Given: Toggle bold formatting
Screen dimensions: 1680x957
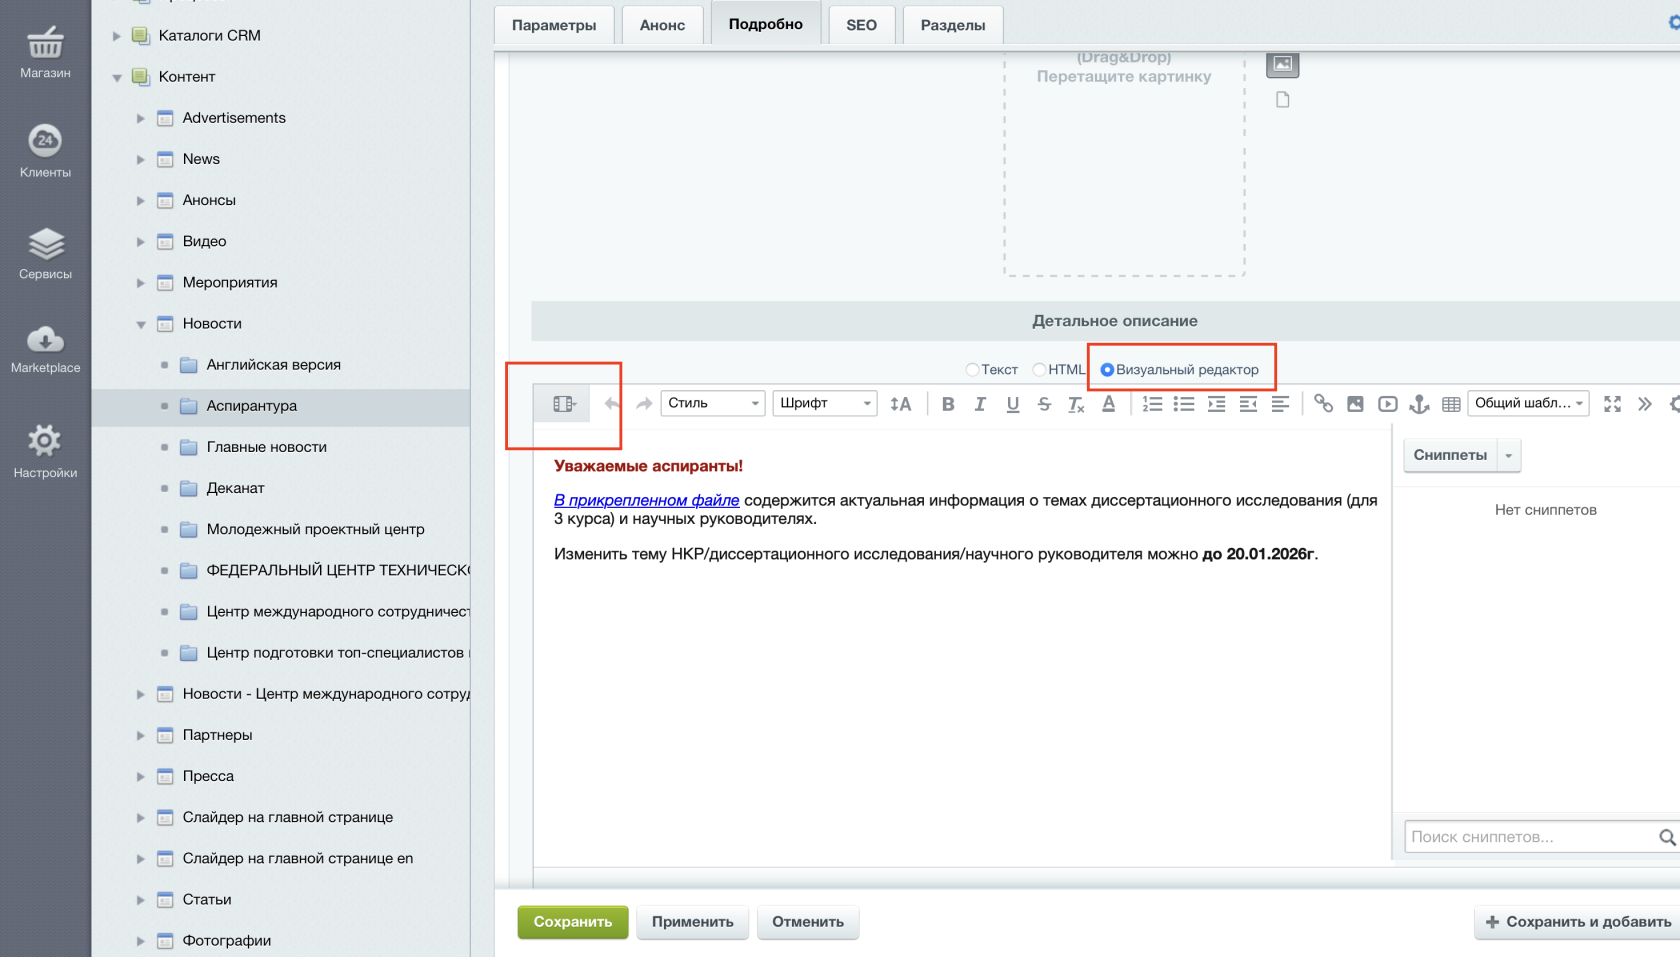Looking at the screenshot, I should pyautogui.click(x=948, y=404).
